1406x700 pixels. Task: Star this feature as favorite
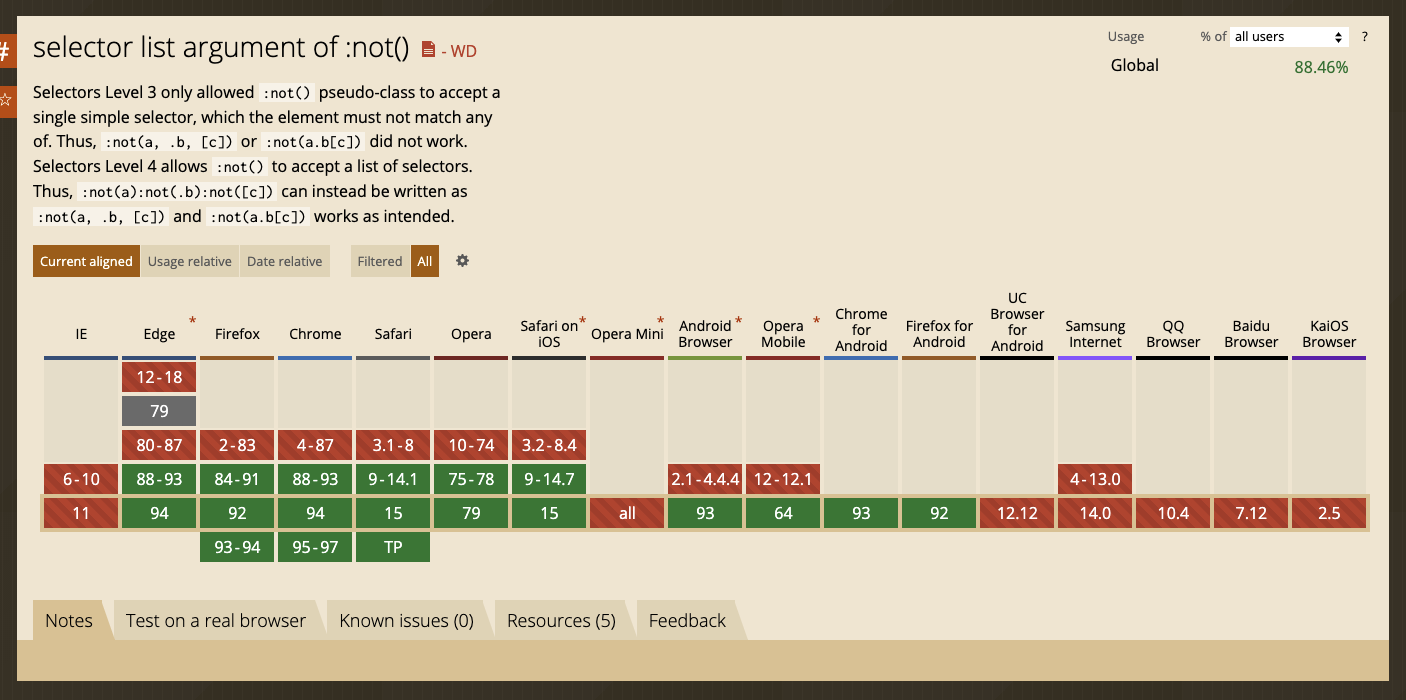(6, 100)
